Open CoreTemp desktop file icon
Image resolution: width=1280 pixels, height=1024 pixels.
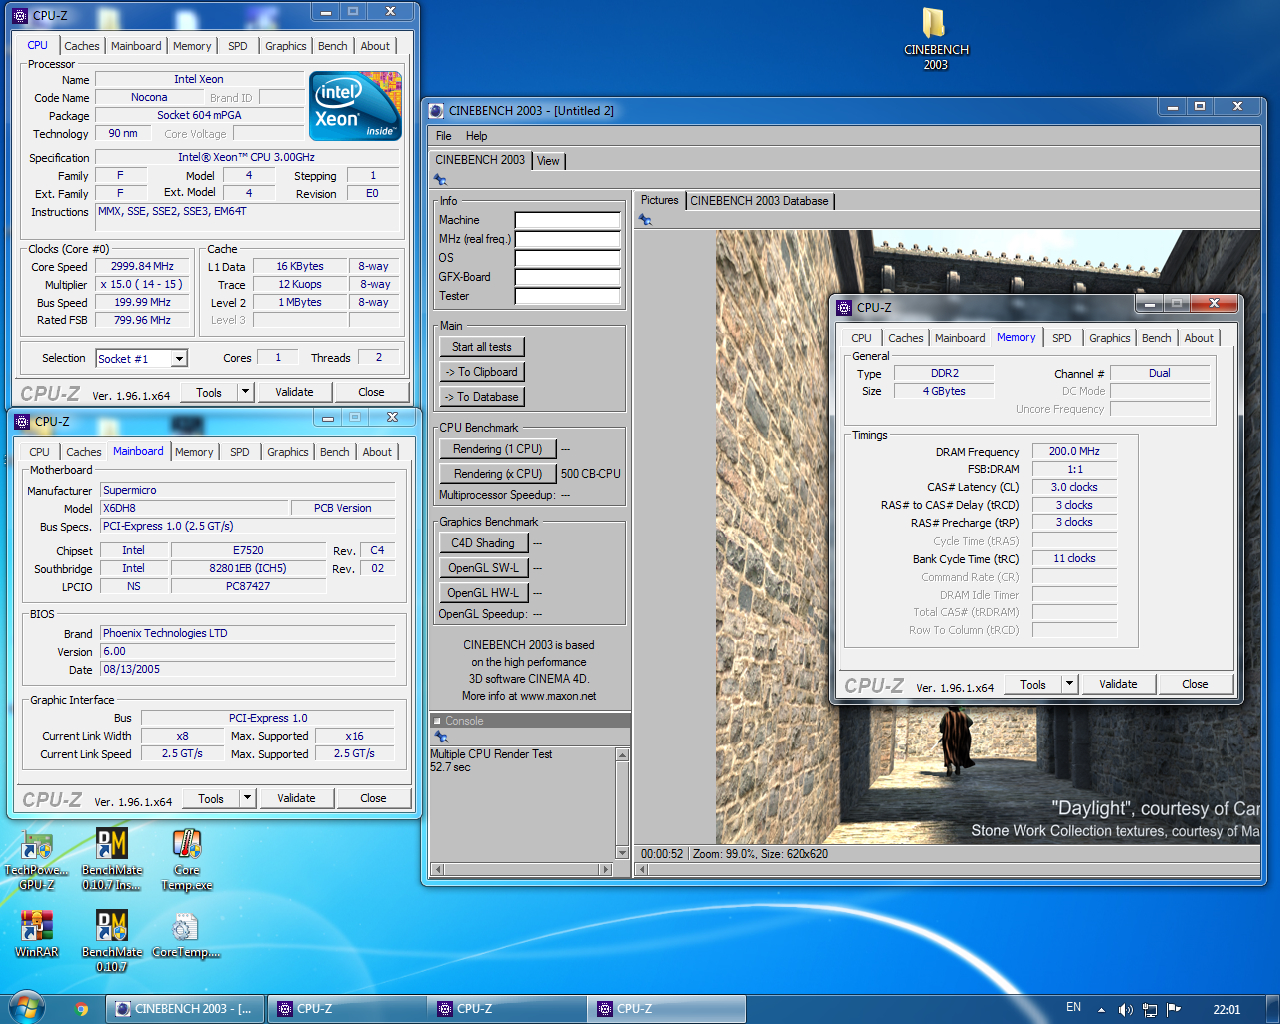point(186,935)
